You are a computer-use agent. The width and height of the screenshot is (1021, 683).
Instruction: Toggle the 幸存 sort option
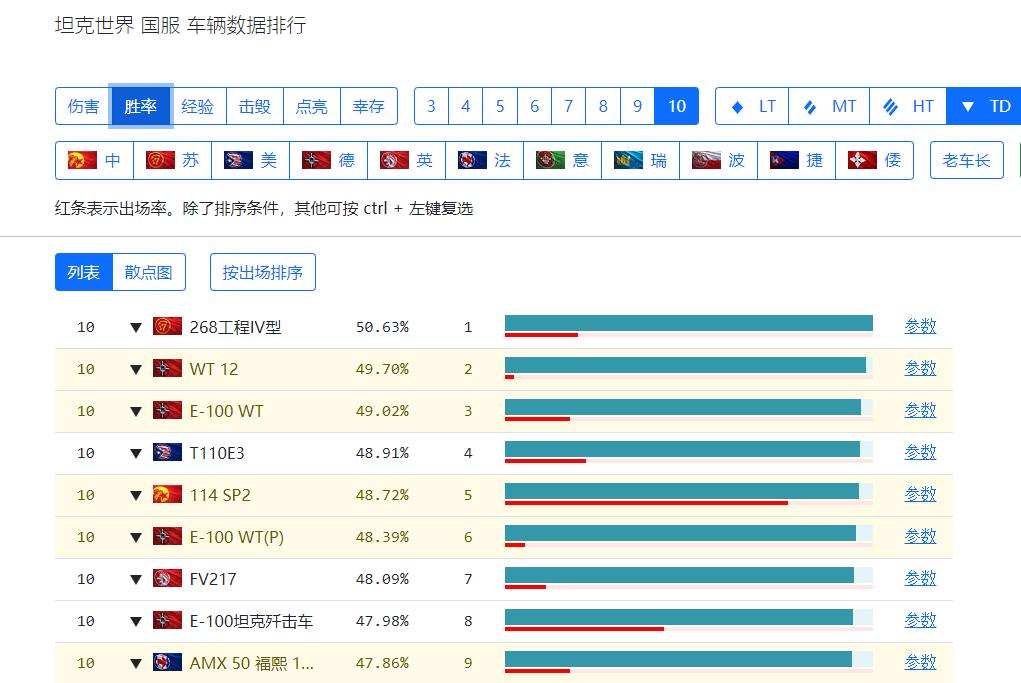(x=368, y=105)
